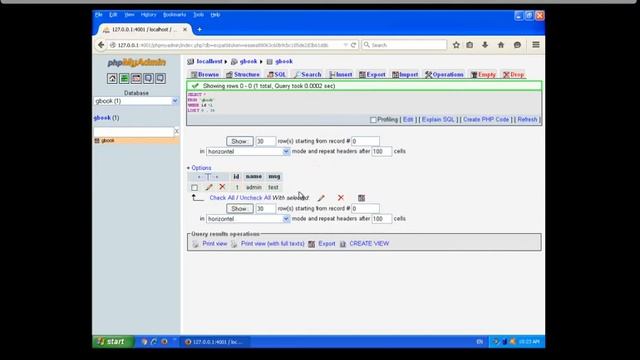Screen dimensions: 640x360
Task: Click the Print view link
Action: click(x=215, y=244)
